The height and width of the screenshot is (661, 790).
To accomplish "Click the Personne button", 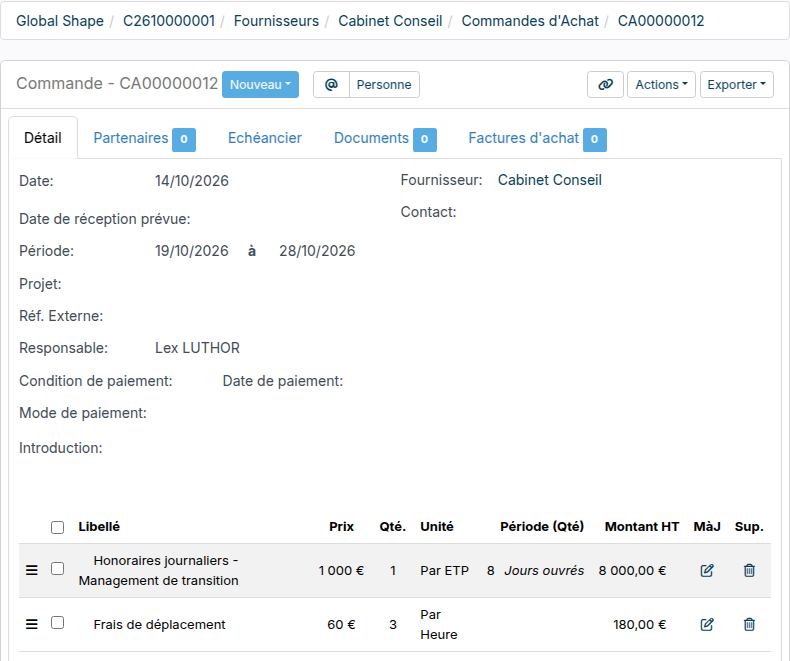I will 384,85.
